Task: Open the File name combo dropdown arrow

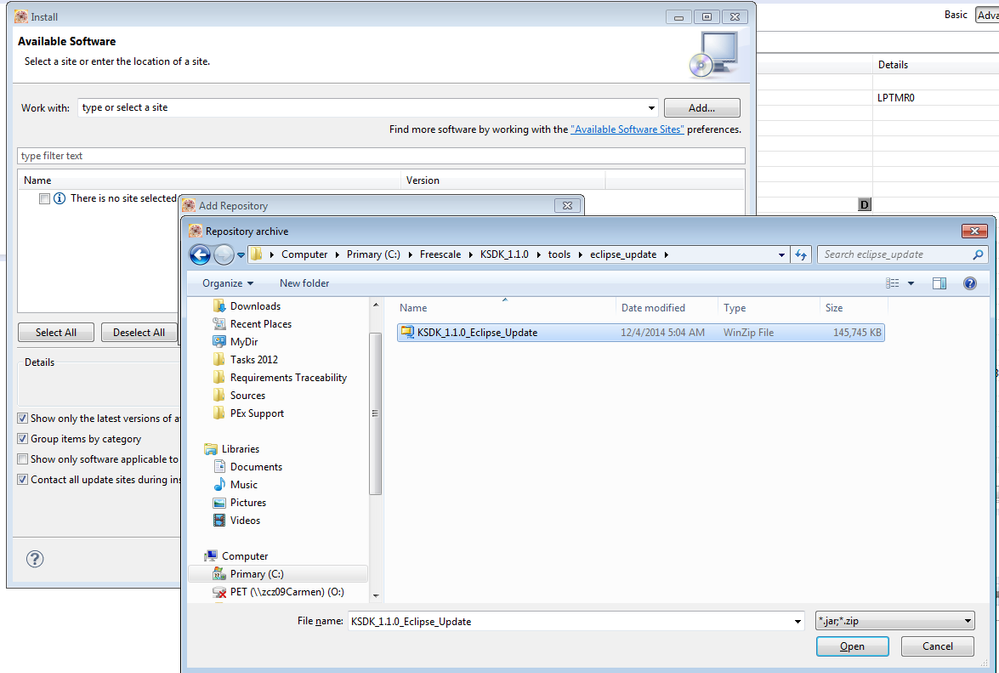Action: click(x=798, y=621)
